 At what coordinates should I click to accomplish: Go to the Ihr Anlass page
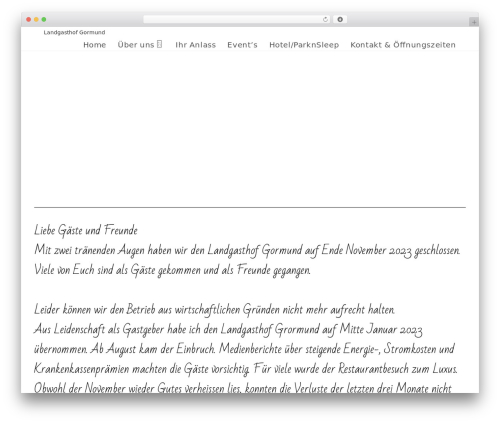click(196, 45)
